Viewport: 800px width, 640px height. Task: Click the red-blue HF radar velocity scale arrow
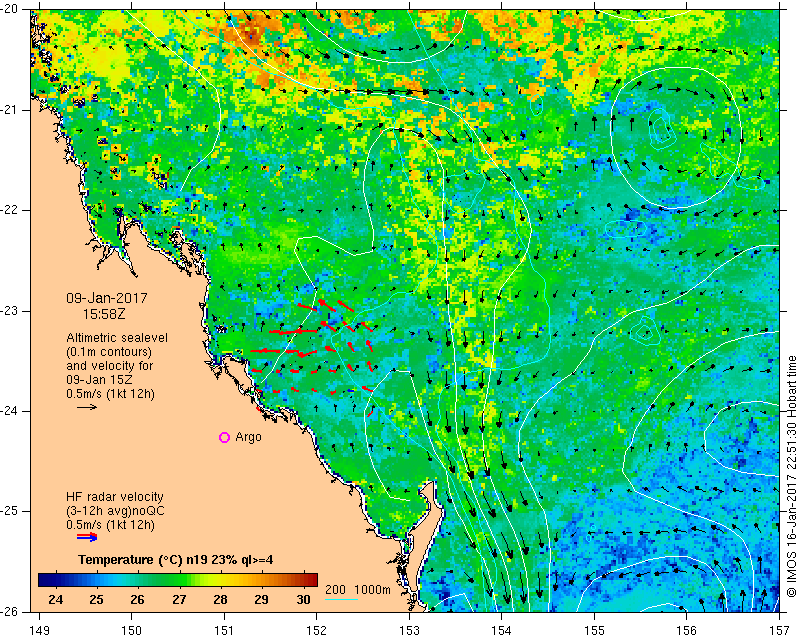click(x=87, y=537)
